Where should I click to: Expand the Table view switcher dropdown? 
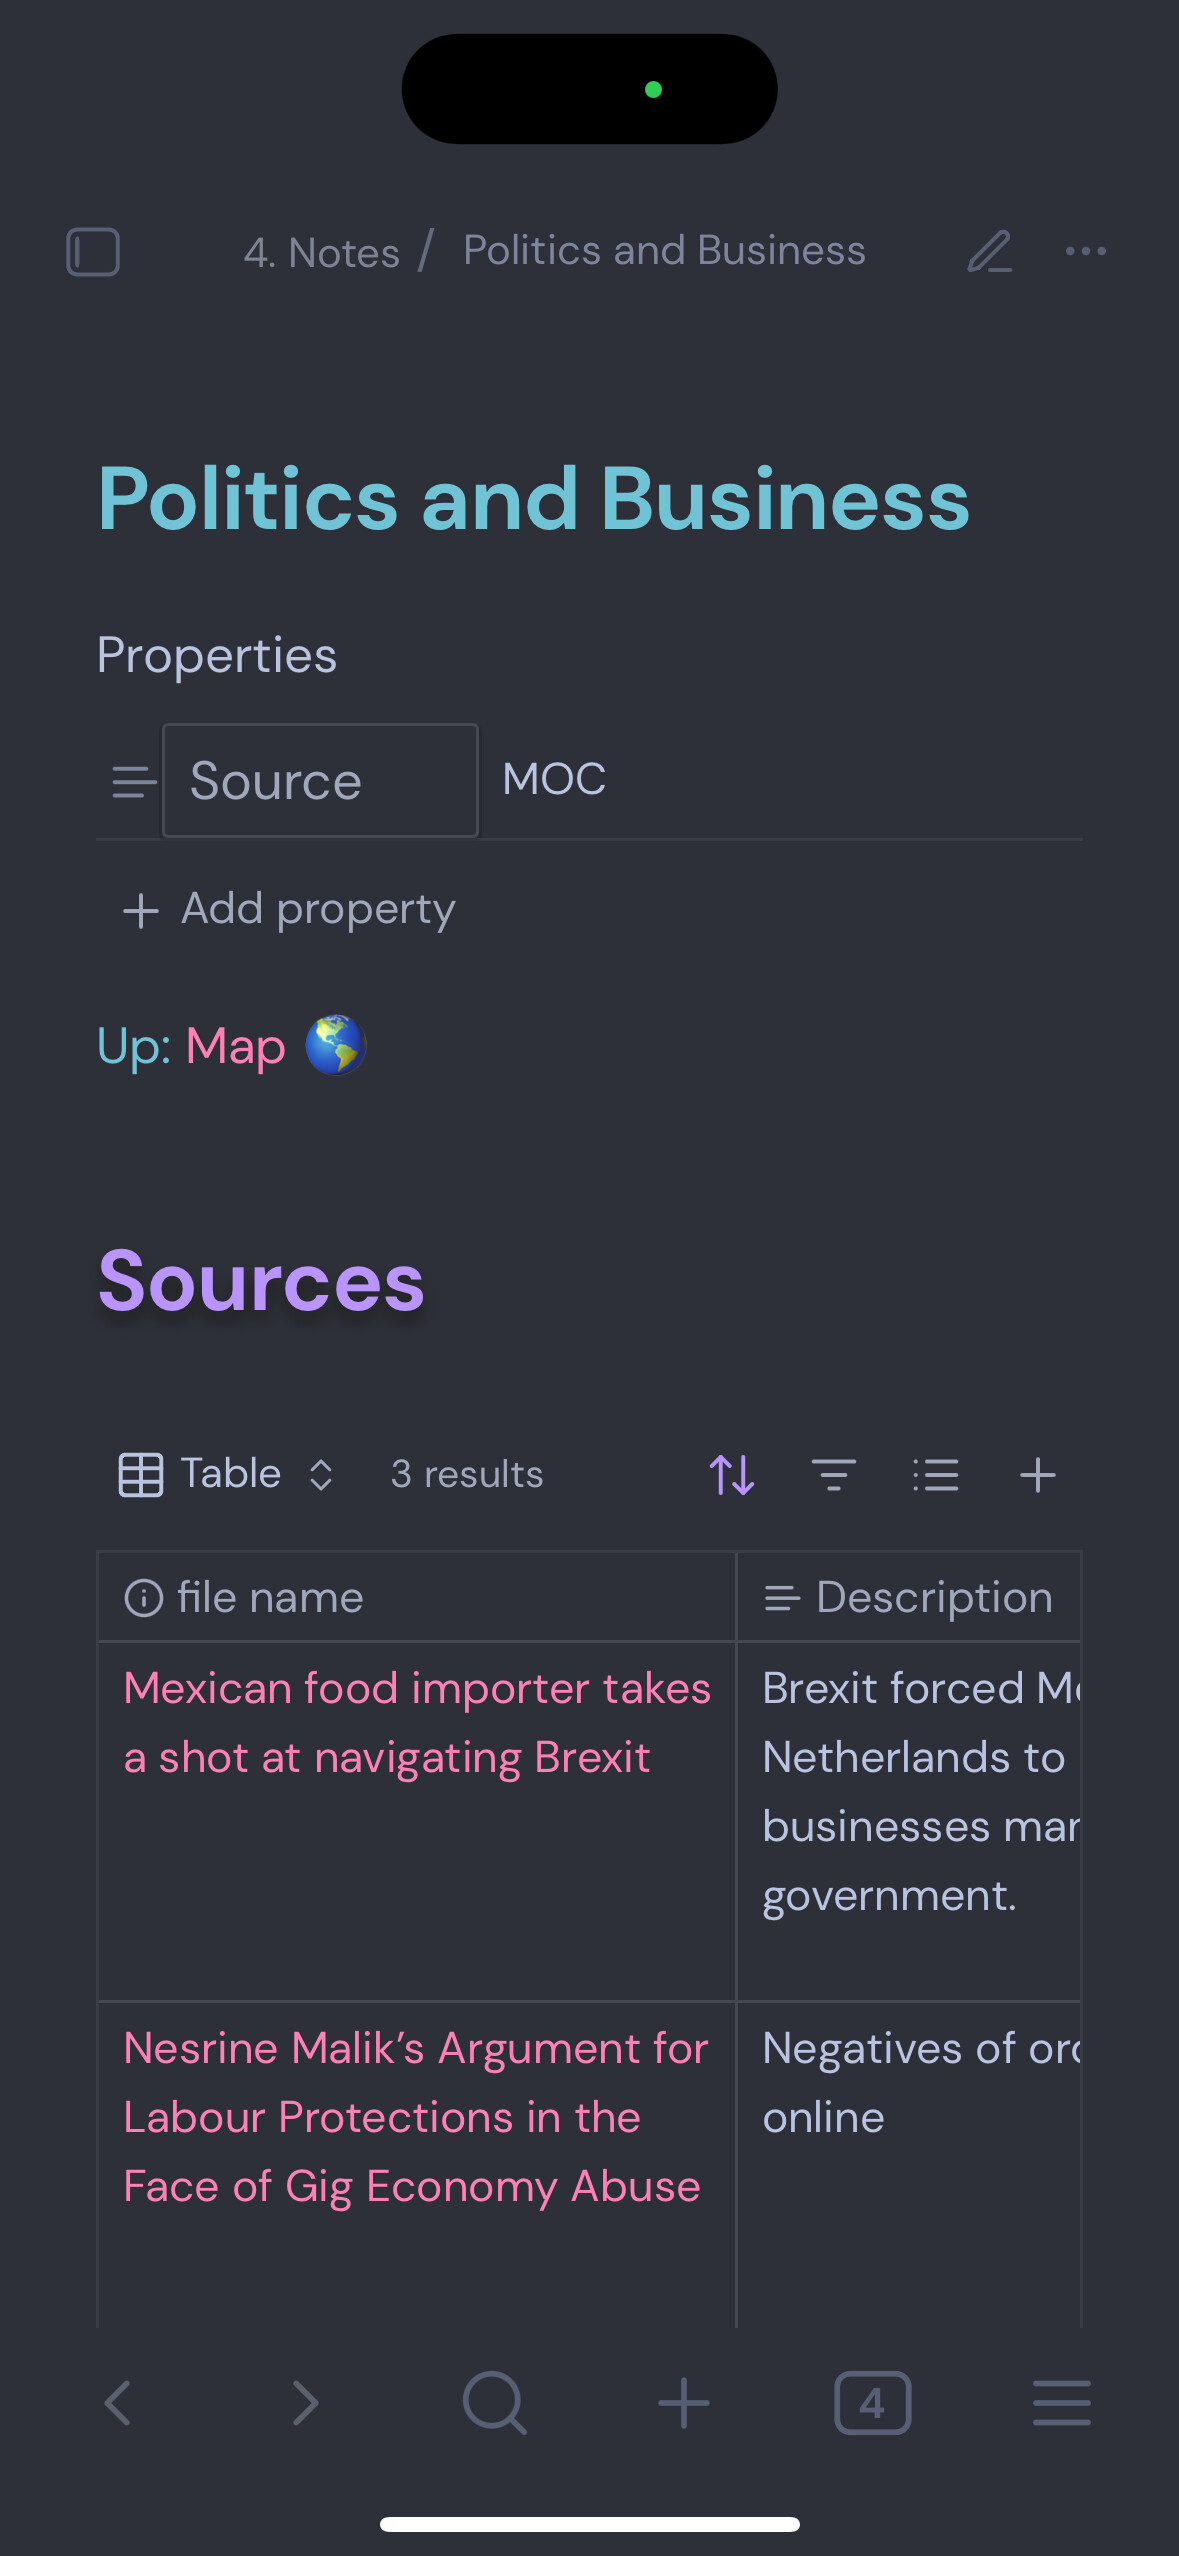pos(227,1474)
